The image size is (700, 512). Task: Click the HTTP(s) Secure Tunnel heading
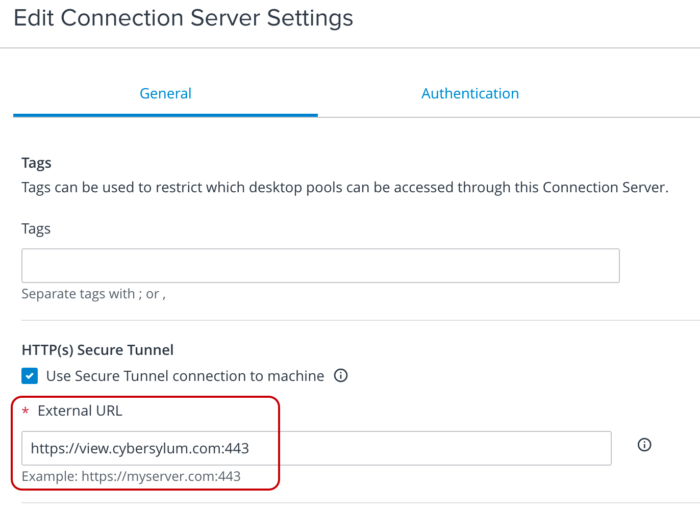[97, 350]
